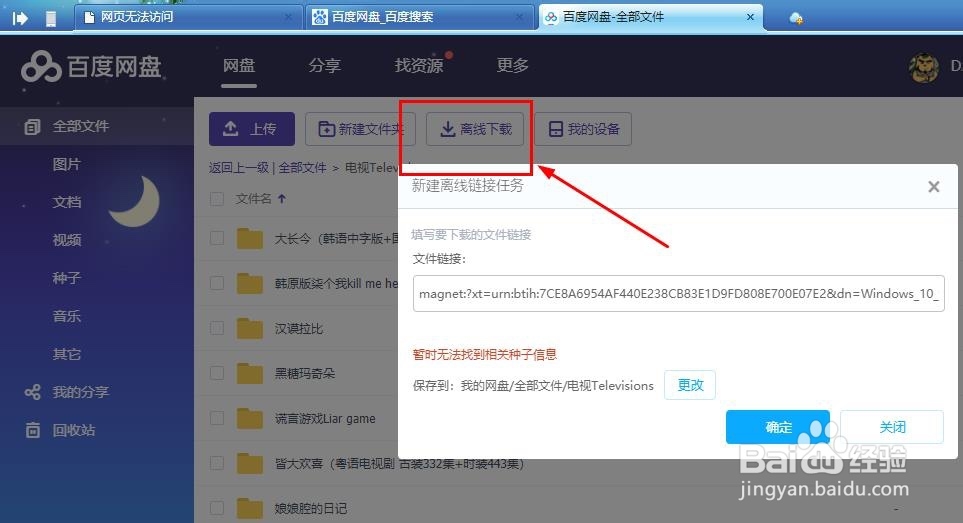
Task: Check the 汉谟拉比 folder checkbox
Action: pyautogui.click(x=217, y=328)
